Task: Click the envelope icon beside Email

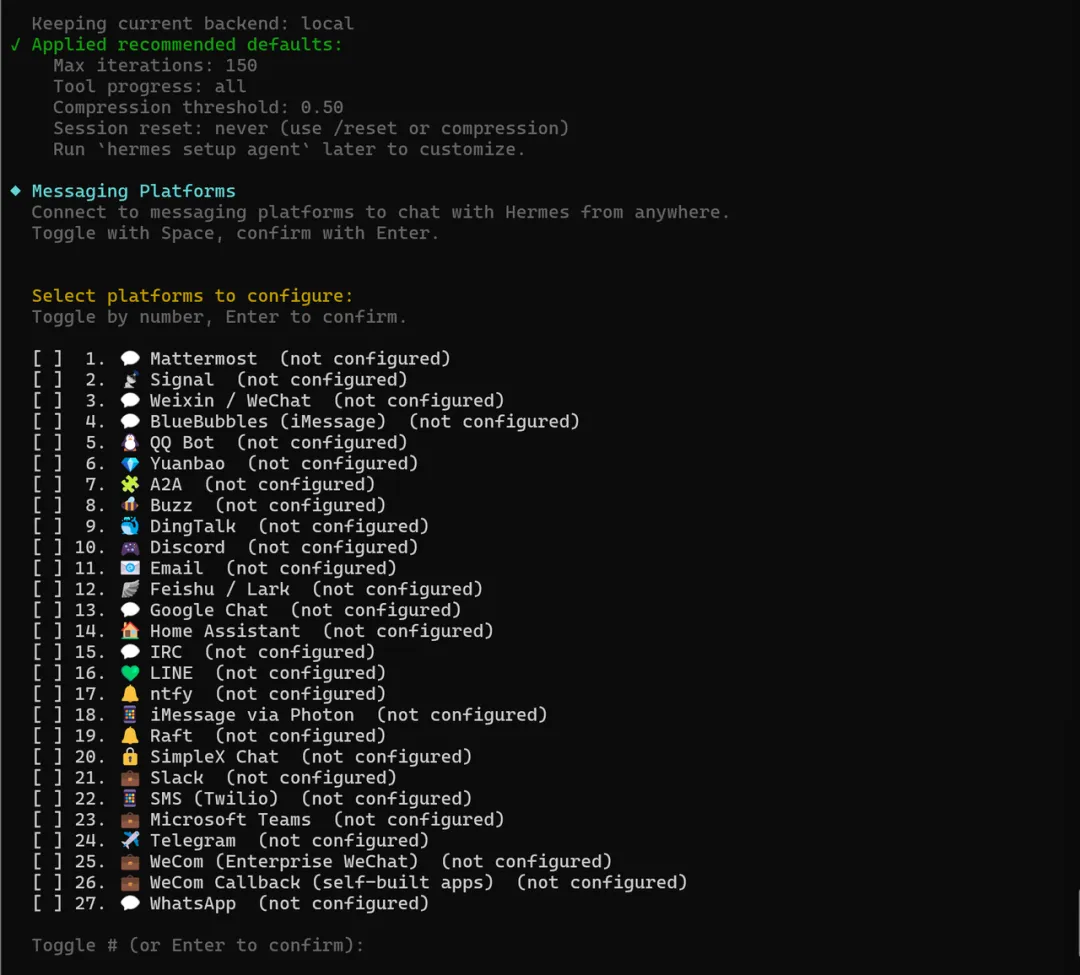Action: pos(129,568)
